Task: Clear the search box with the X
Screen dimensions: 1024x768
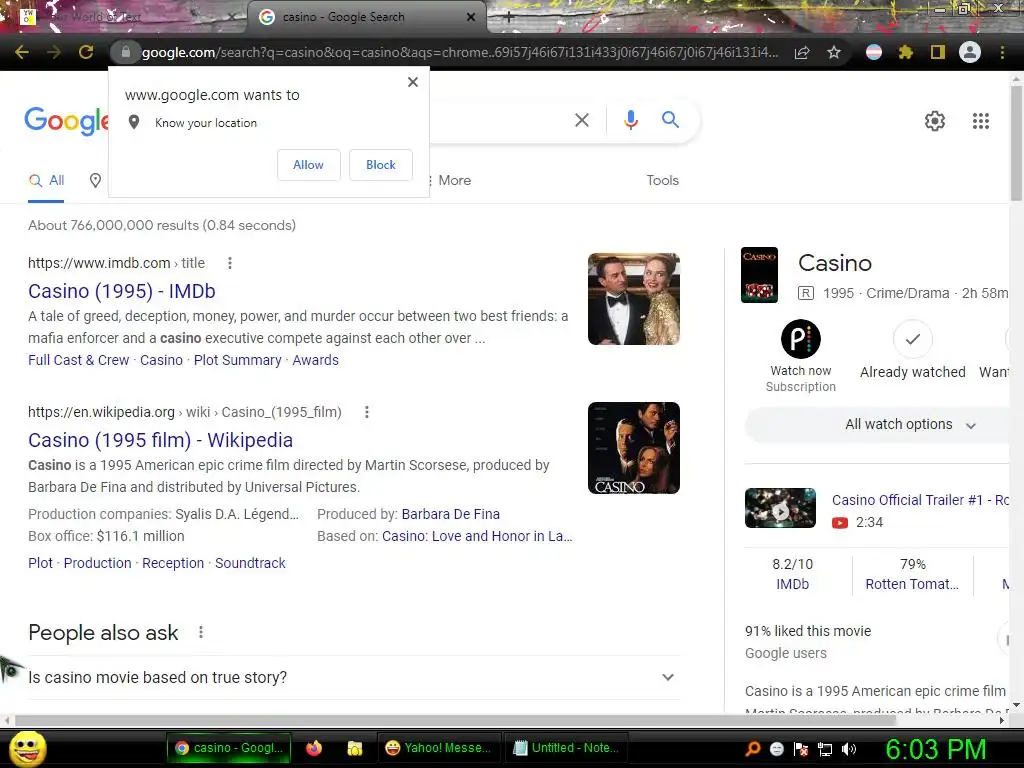Action: point(582,120)
